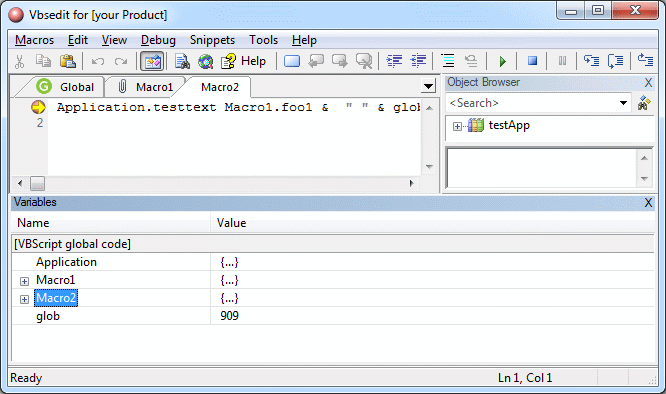666x394 pixels.
Task: Switch to the Macro1 tab
Action: tap(146, 87)
